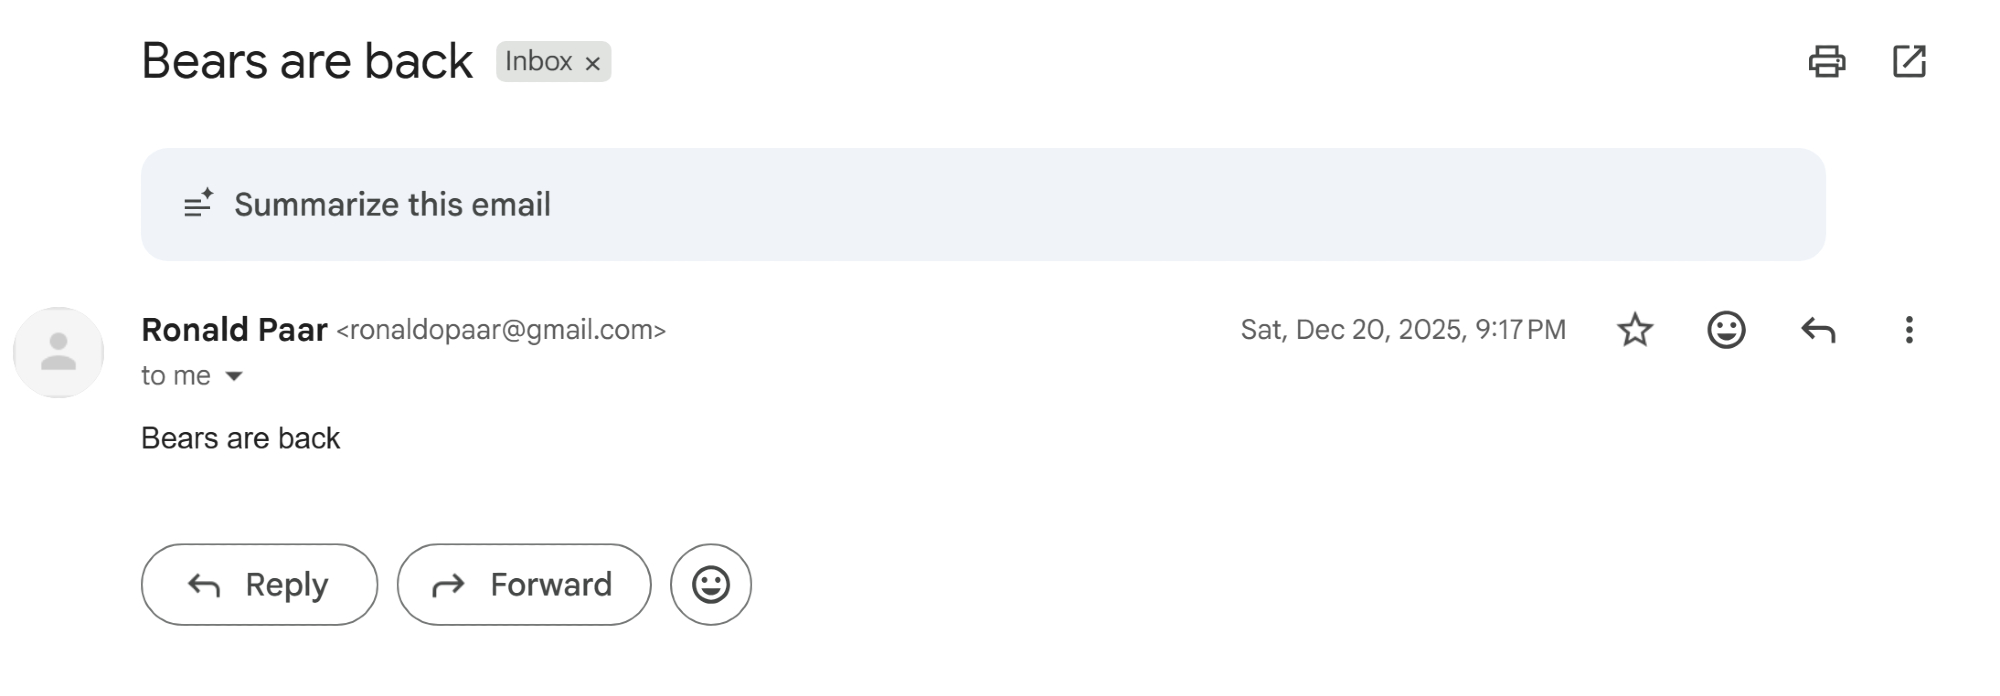Expand recipient details arrow next to "to me"

[234, 377]
